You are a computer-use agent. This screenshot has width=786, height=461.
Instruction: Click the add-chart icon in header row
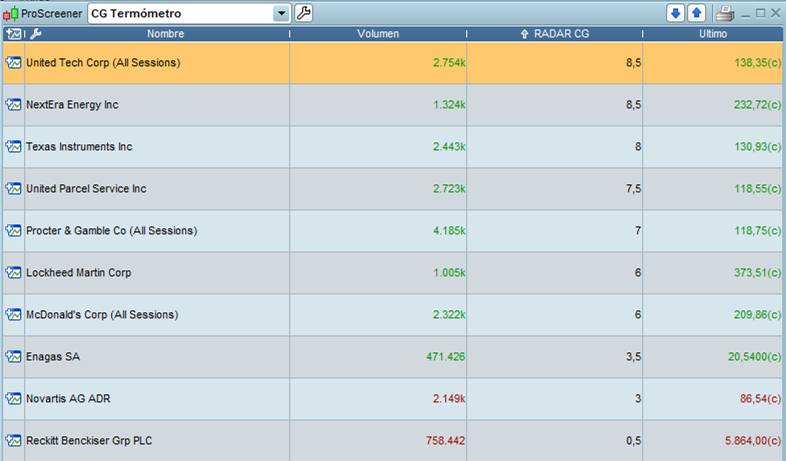tap(14, 34)
